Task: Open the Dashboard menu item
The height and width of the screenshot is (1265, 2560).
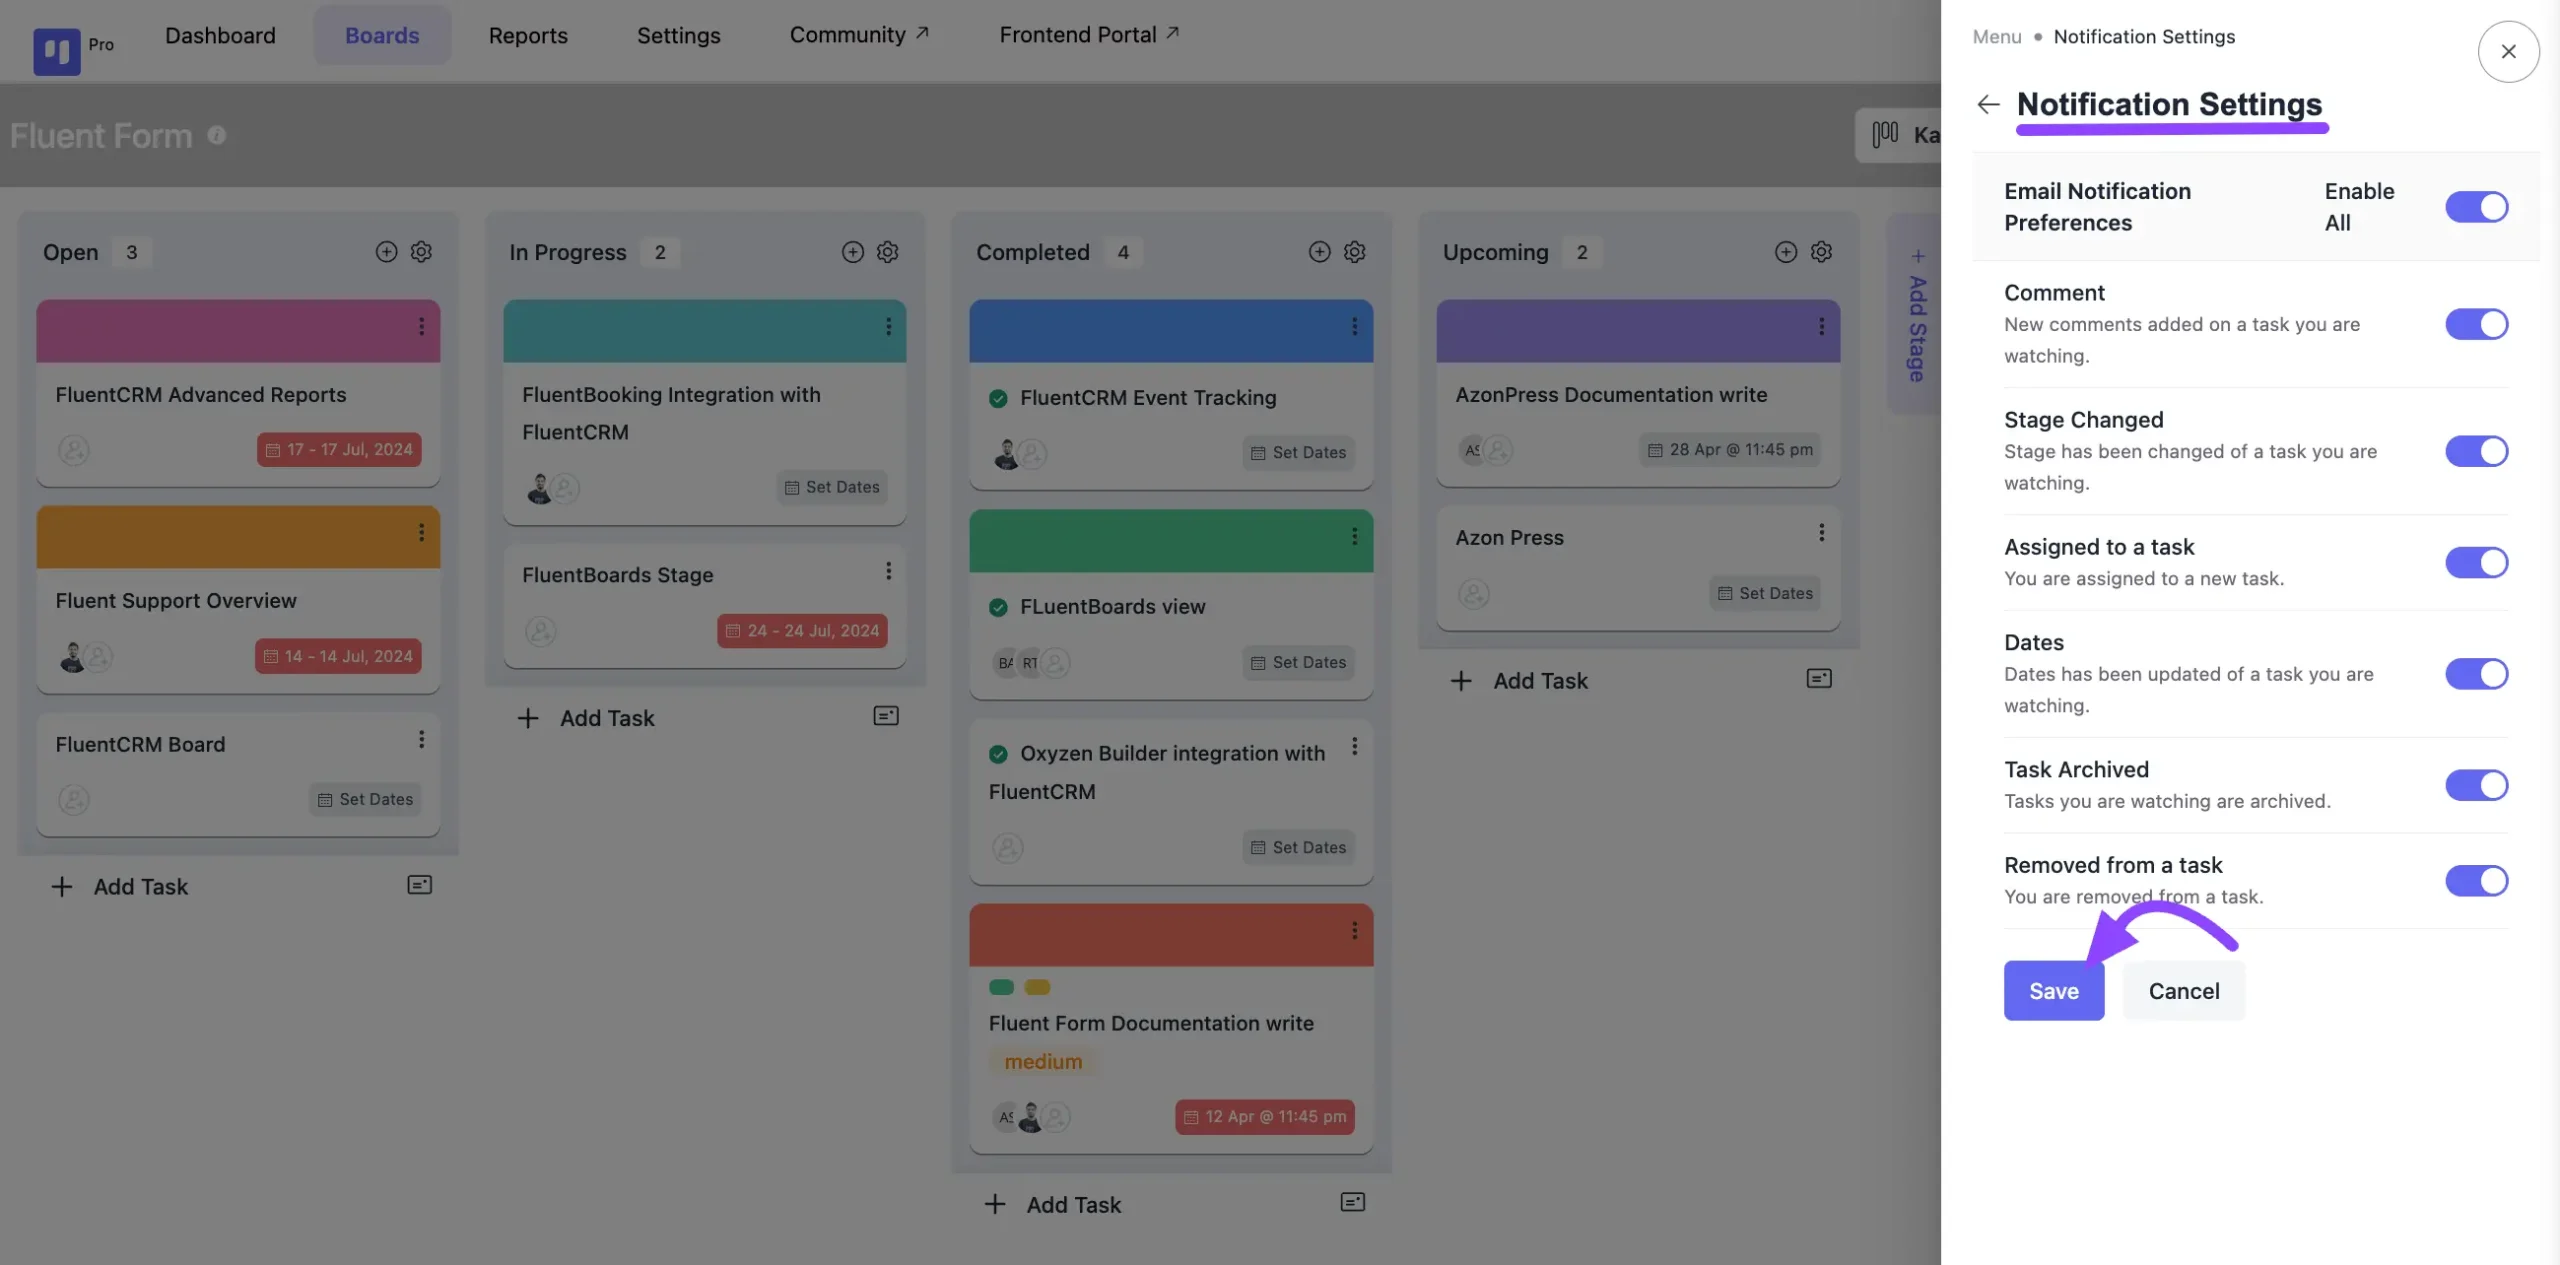Action: (220, 36)
